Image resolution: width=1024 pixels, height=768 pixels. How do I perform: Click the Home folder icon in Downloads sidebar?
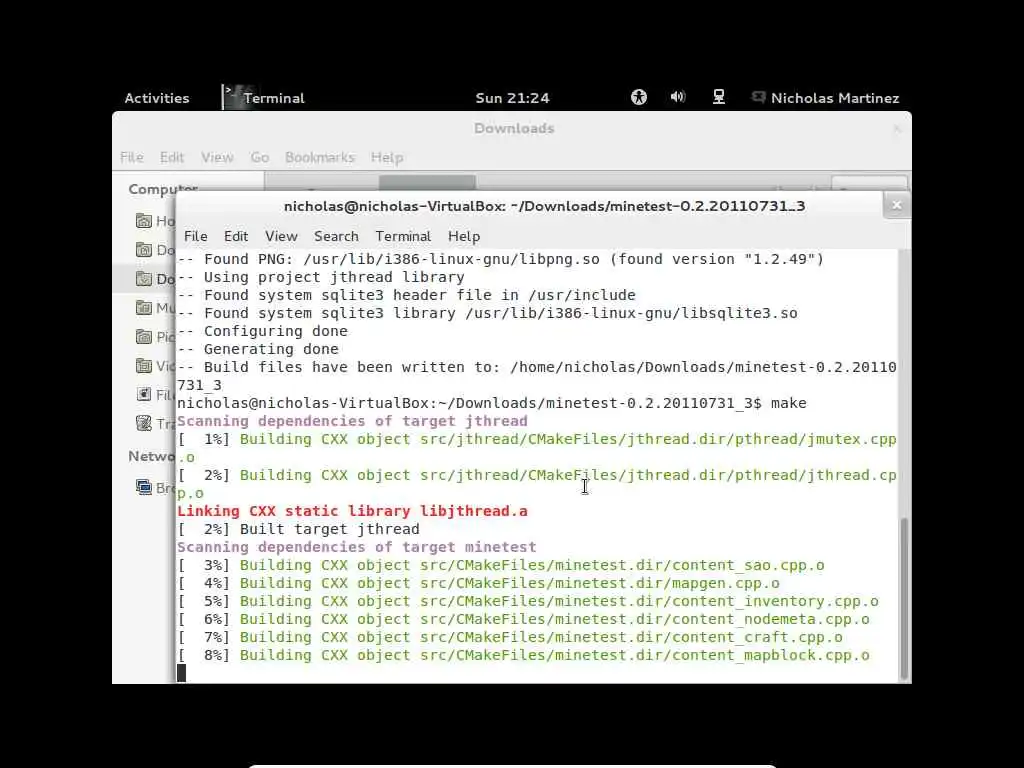(144, 221)
